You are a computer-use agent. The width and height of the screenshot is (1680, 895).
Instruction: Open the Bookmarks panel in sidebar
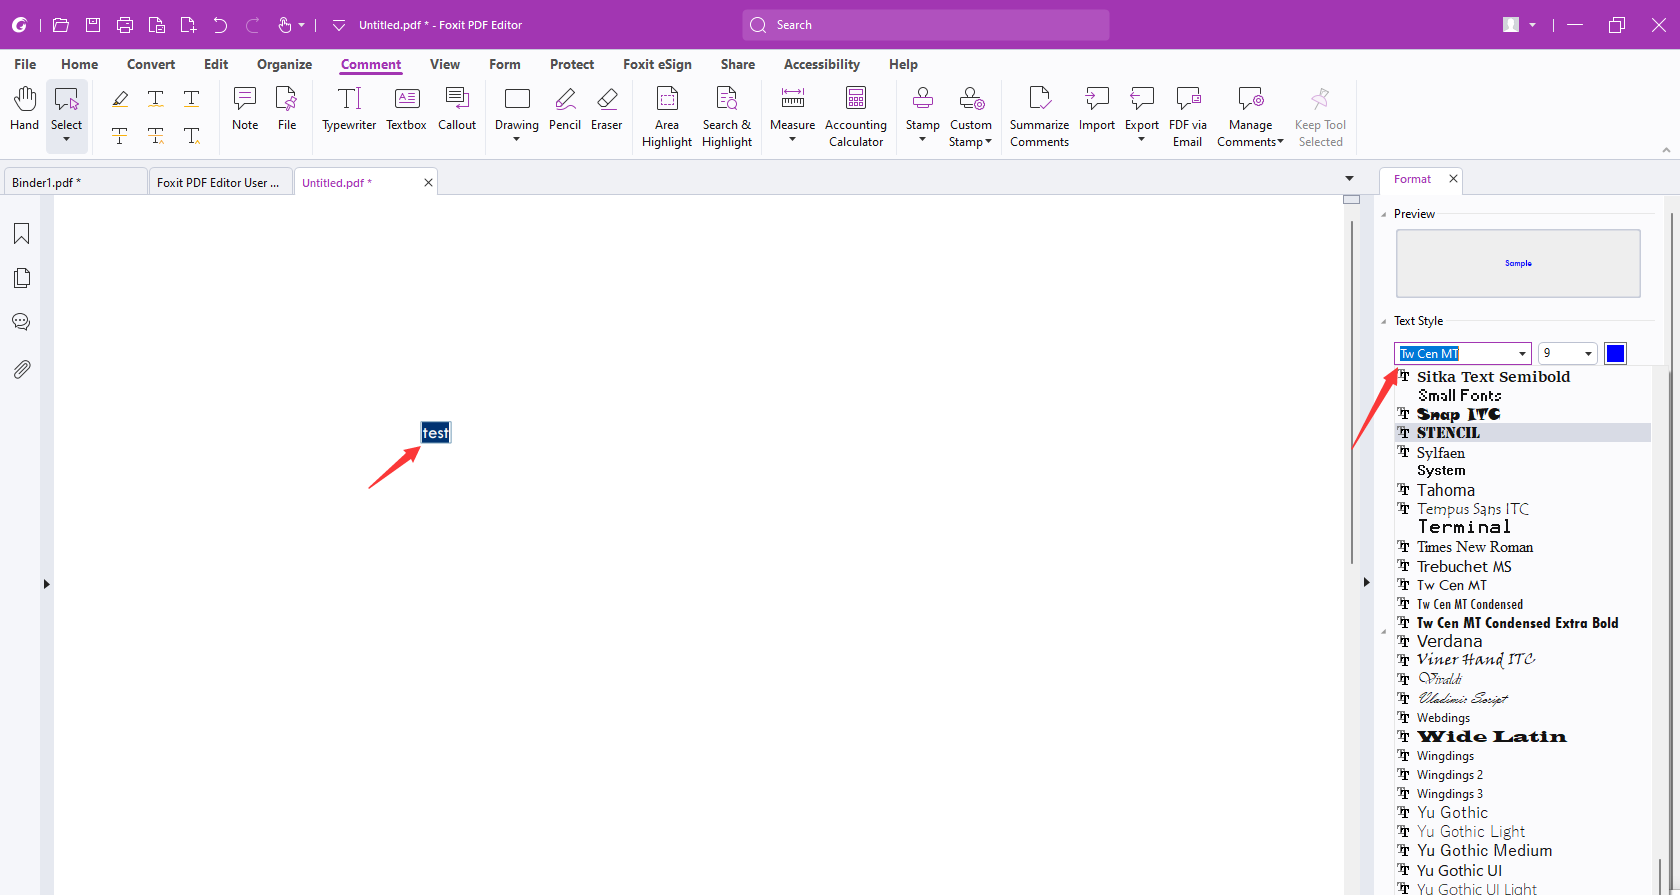coord(21,234)
